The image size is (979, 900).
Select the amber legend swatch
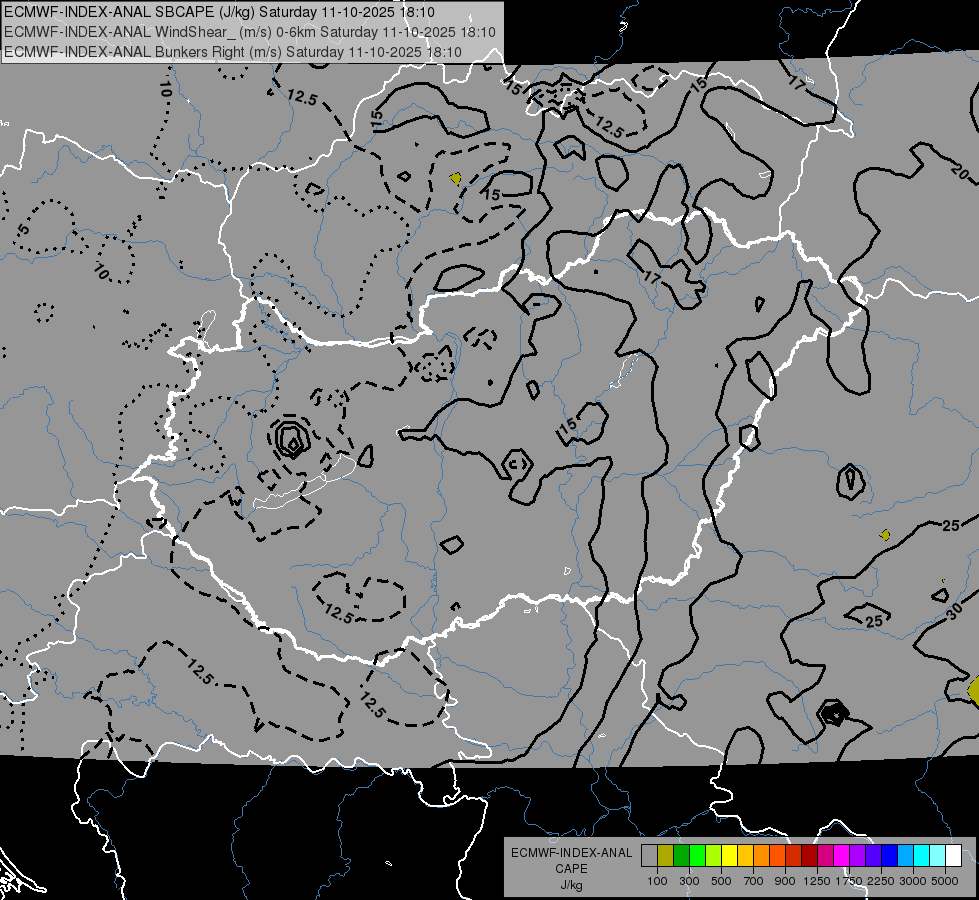coord(745,855)
